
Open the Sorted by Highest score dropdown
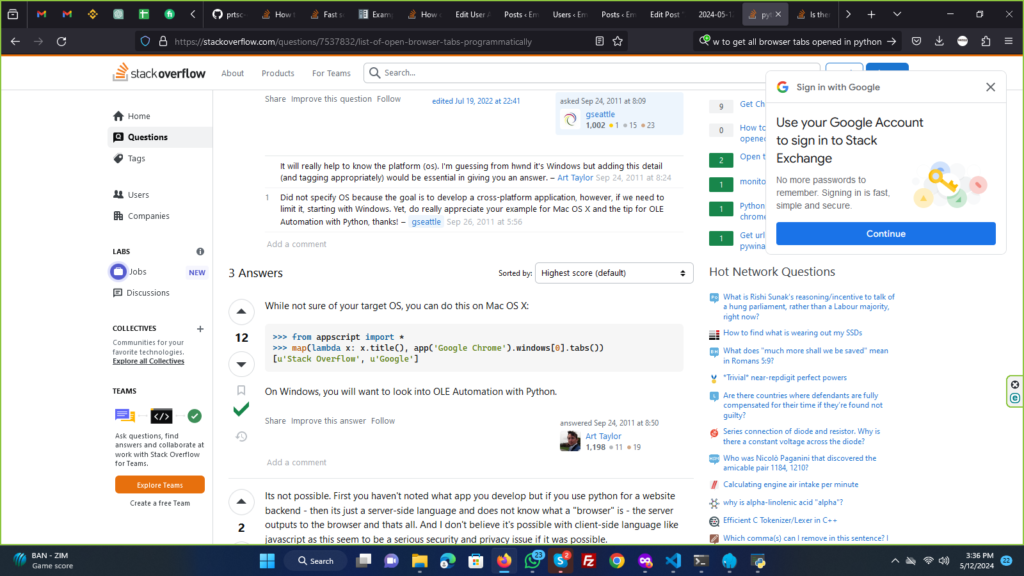614,273
